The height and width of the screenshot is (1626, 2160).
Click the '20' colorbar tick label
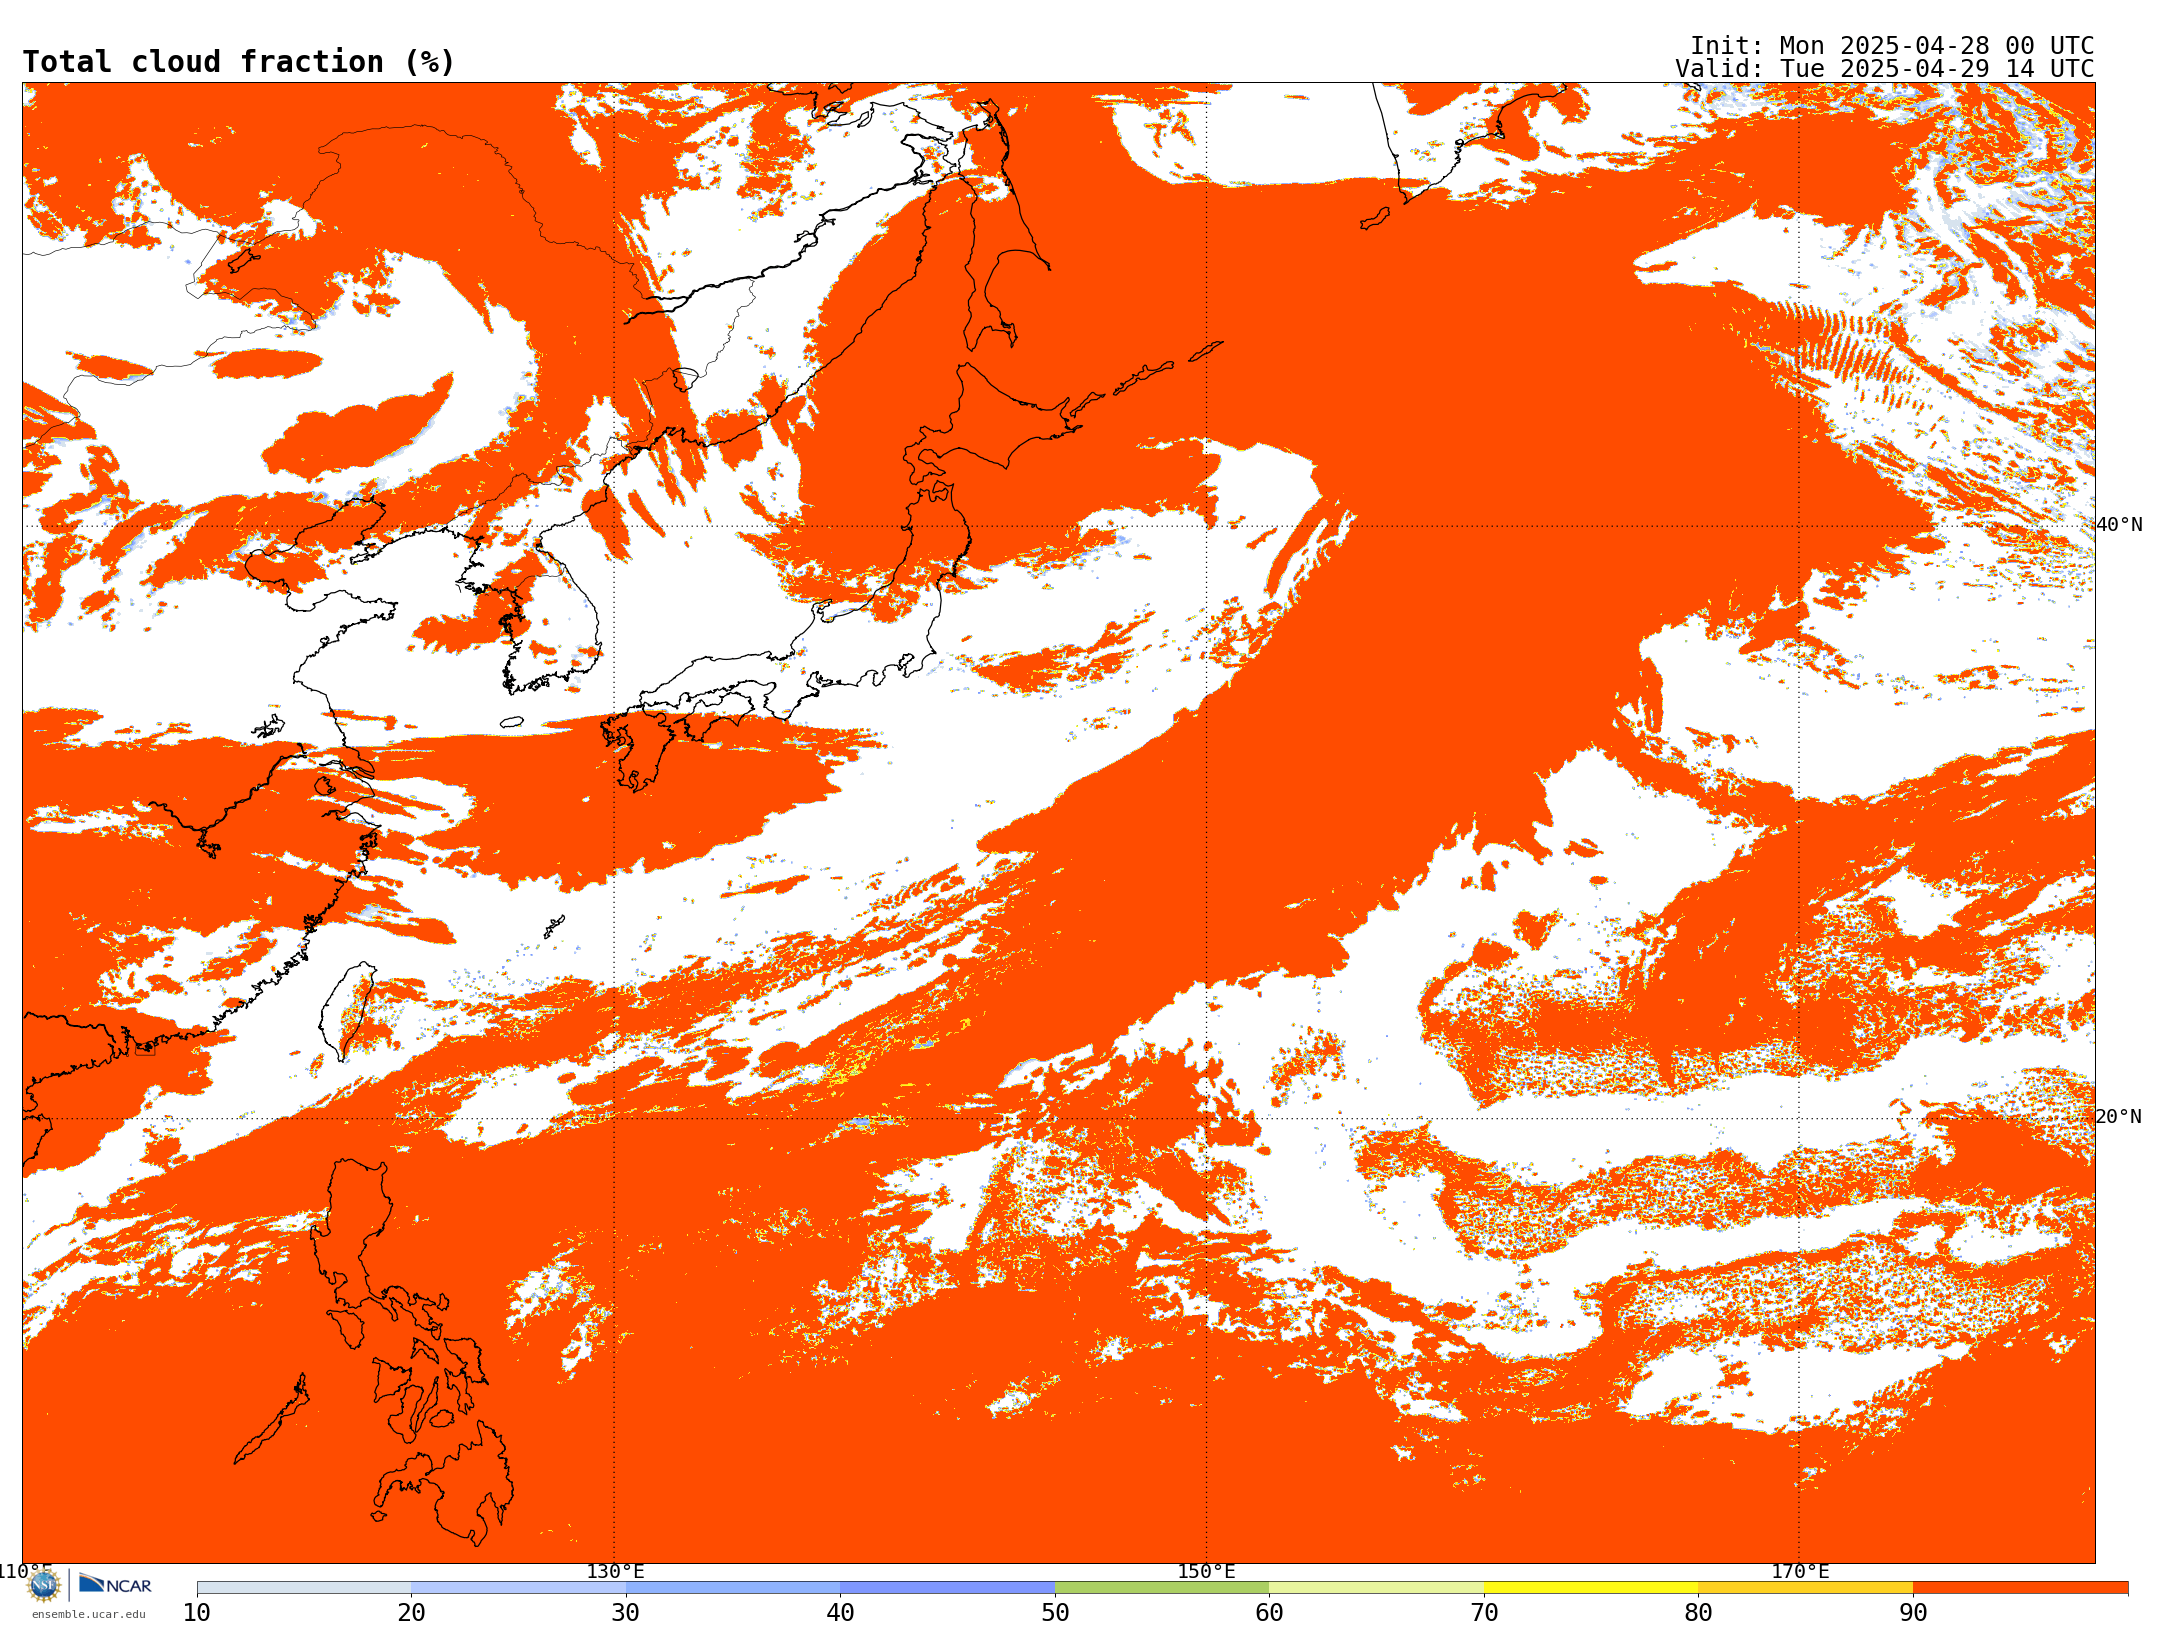pyautogui.click(x=411, y=1613)
